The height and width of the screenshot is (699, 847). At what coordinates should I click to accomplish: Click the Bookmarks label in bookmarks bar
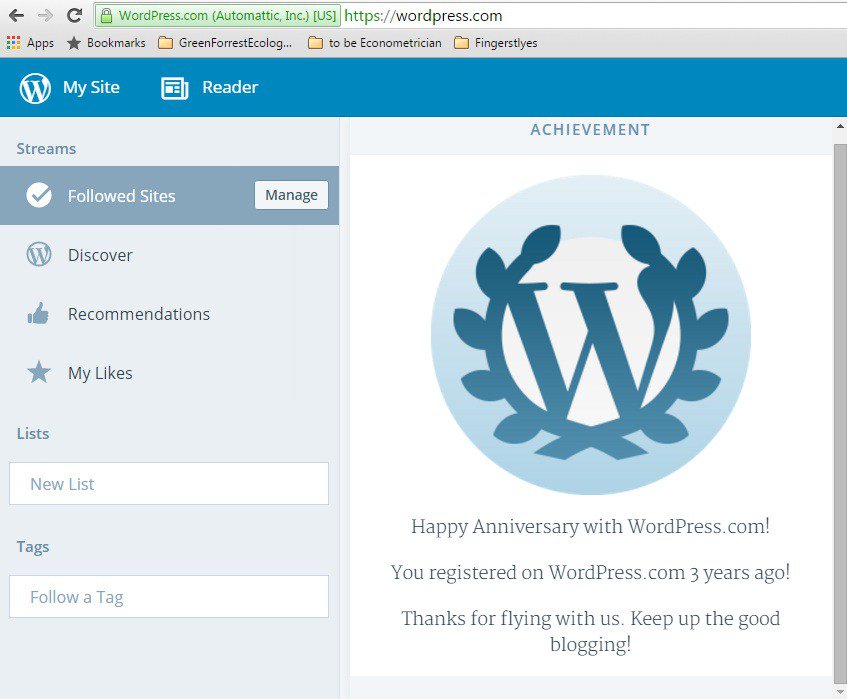pos(116,43)
